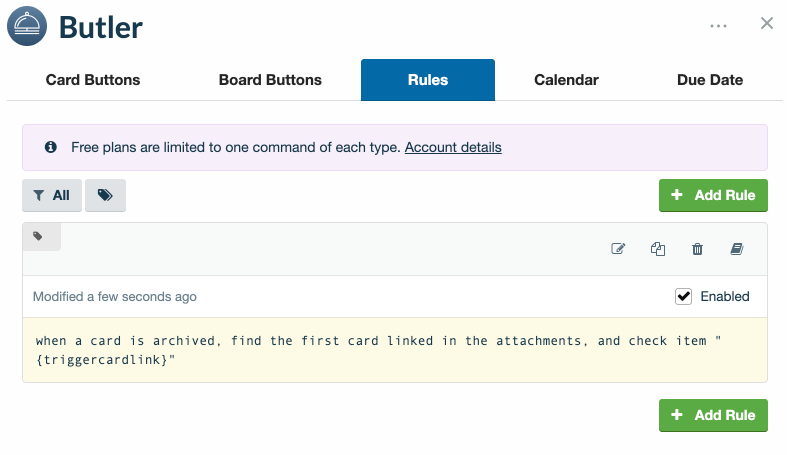The height and width of the screenshot is (455, 787).
Task: Filter rules by tags button
Action: coord(105,196)
